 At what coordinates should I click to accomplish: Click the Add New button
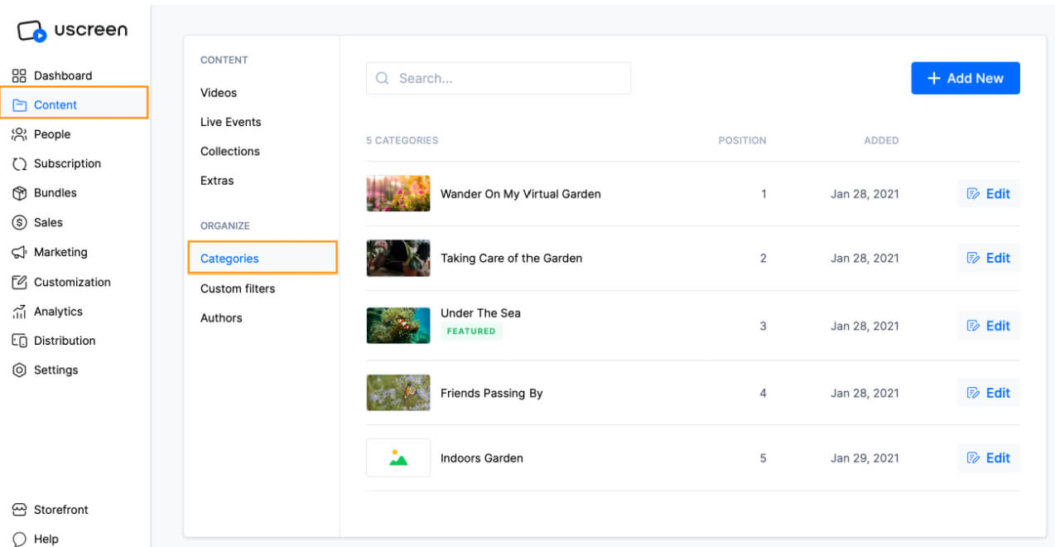tap(965, 78)
